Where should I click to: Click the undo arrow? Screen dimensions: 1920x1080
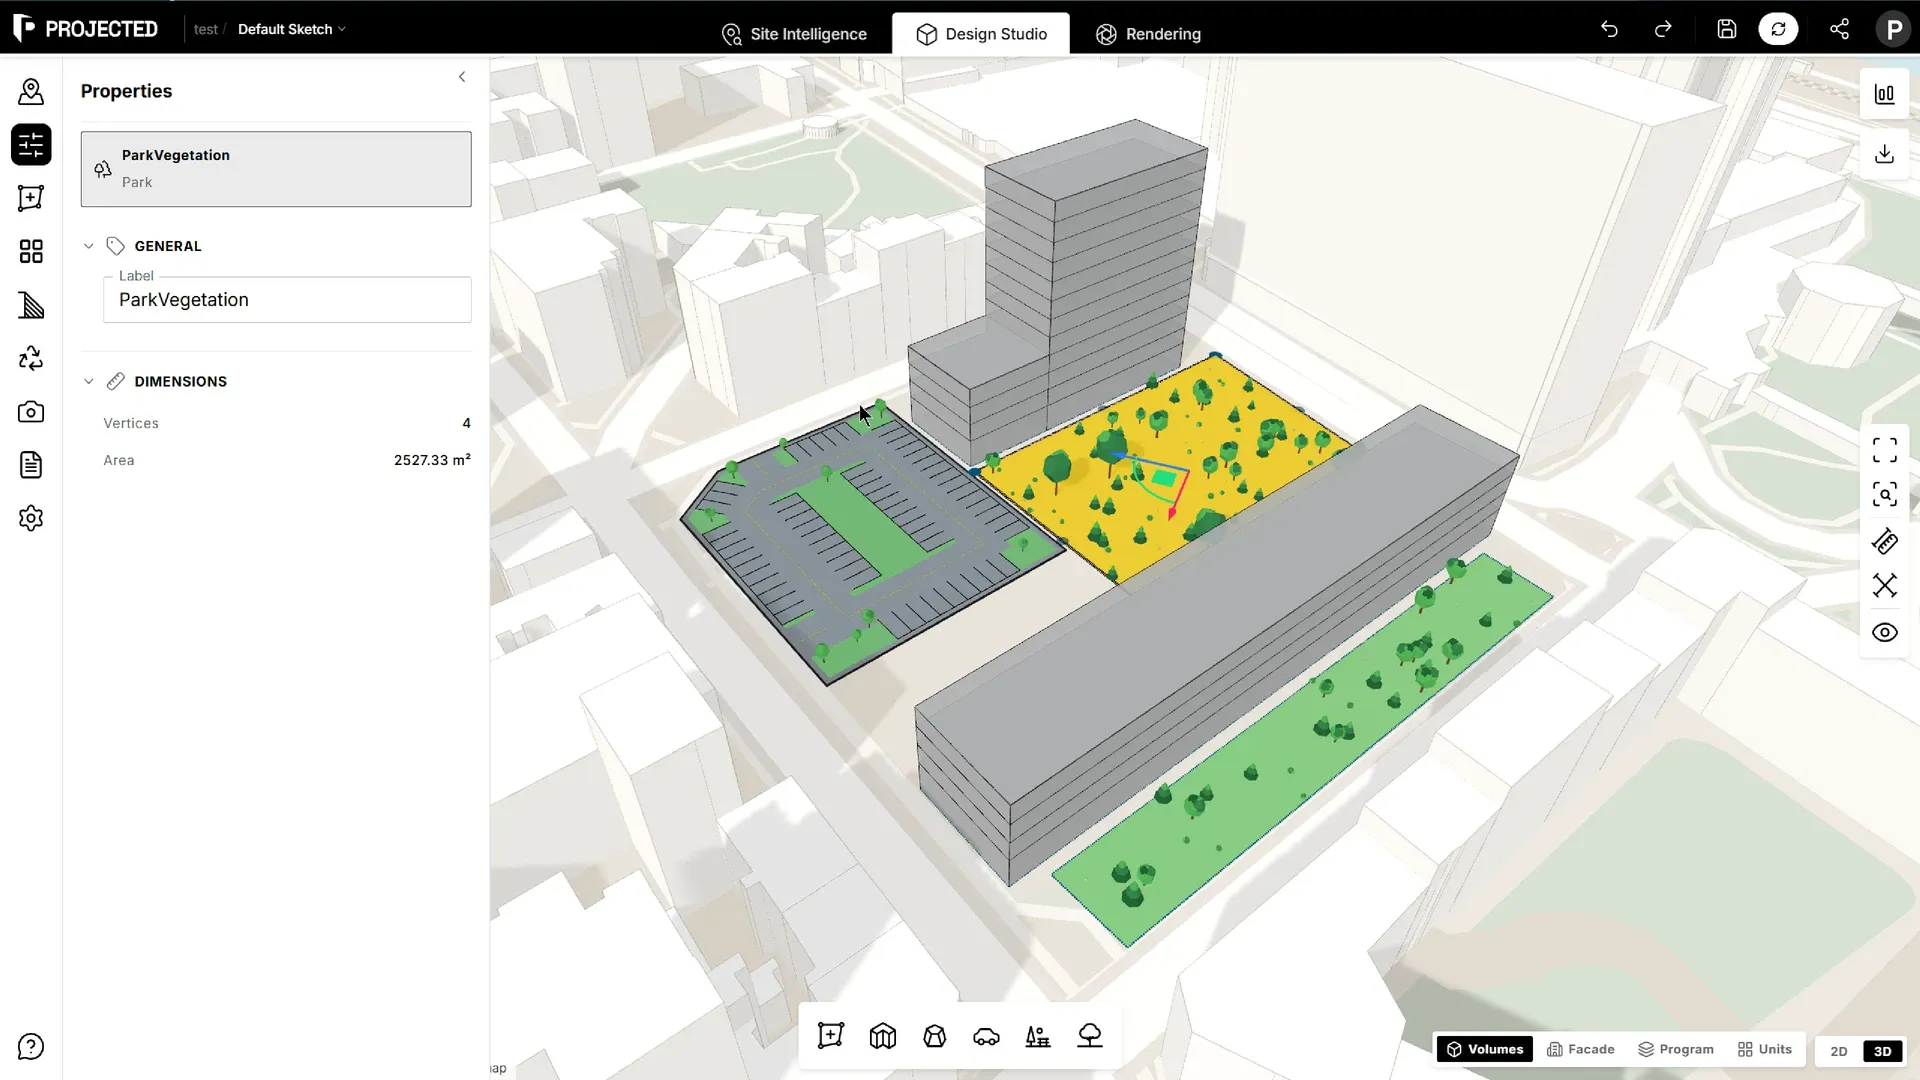coord(1609,29)
